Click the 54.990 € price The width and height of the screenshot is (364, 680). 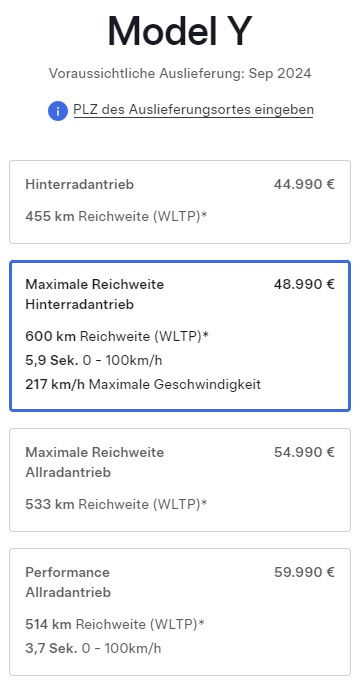(x=304, y=452)
